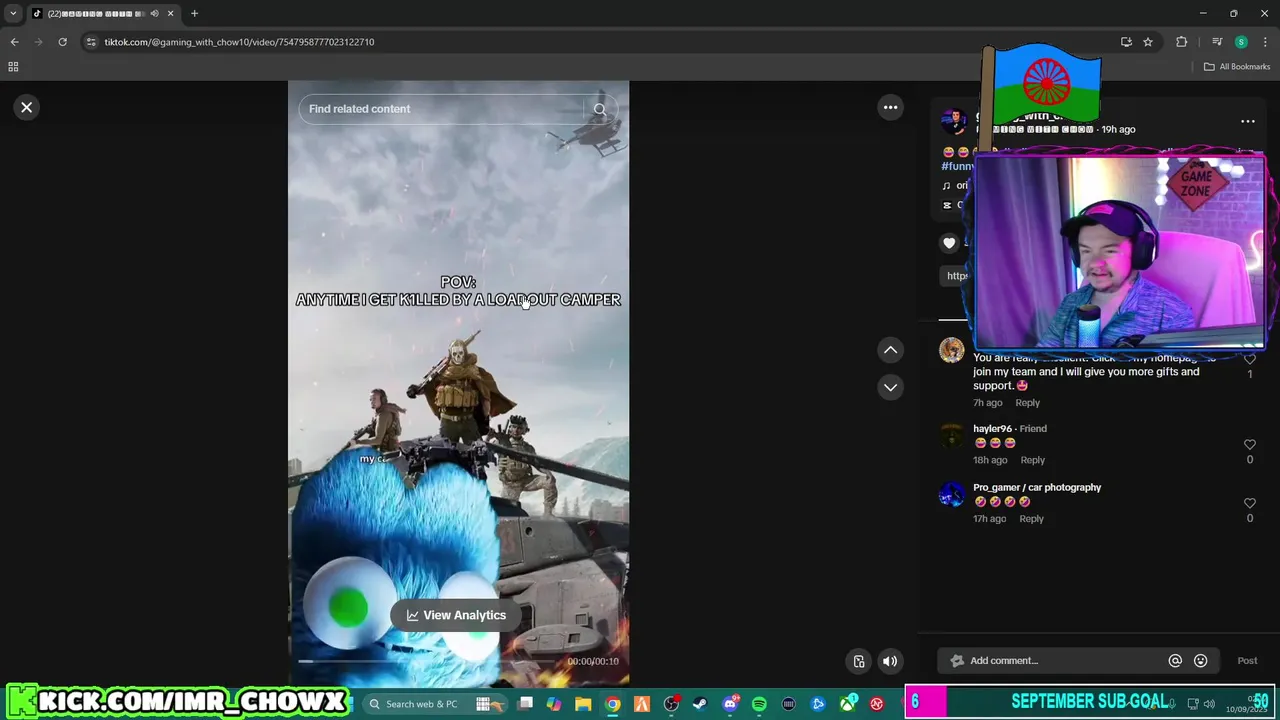
Task: Mute the tab using its speaker icon
Action: point(154,14)
